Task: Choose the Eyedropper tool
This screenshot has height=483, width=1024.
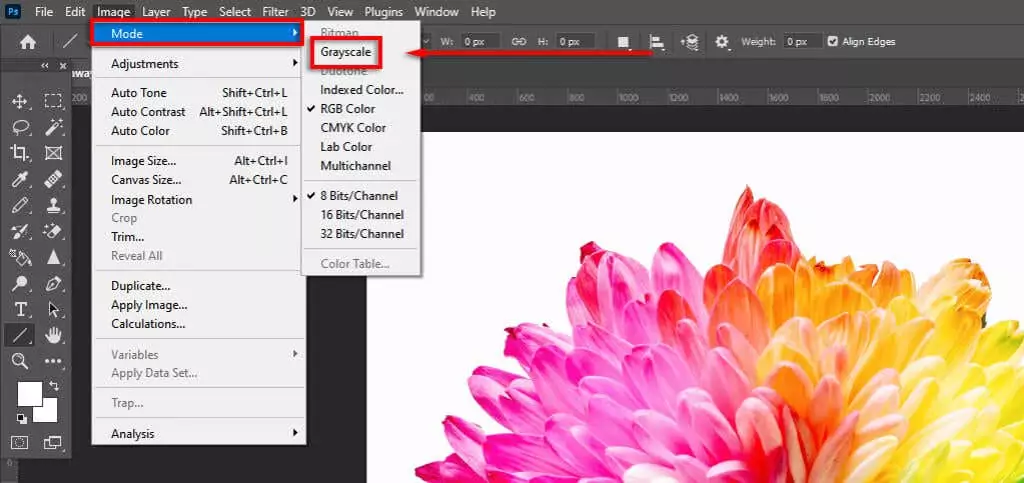Action: tap(19, 179)
